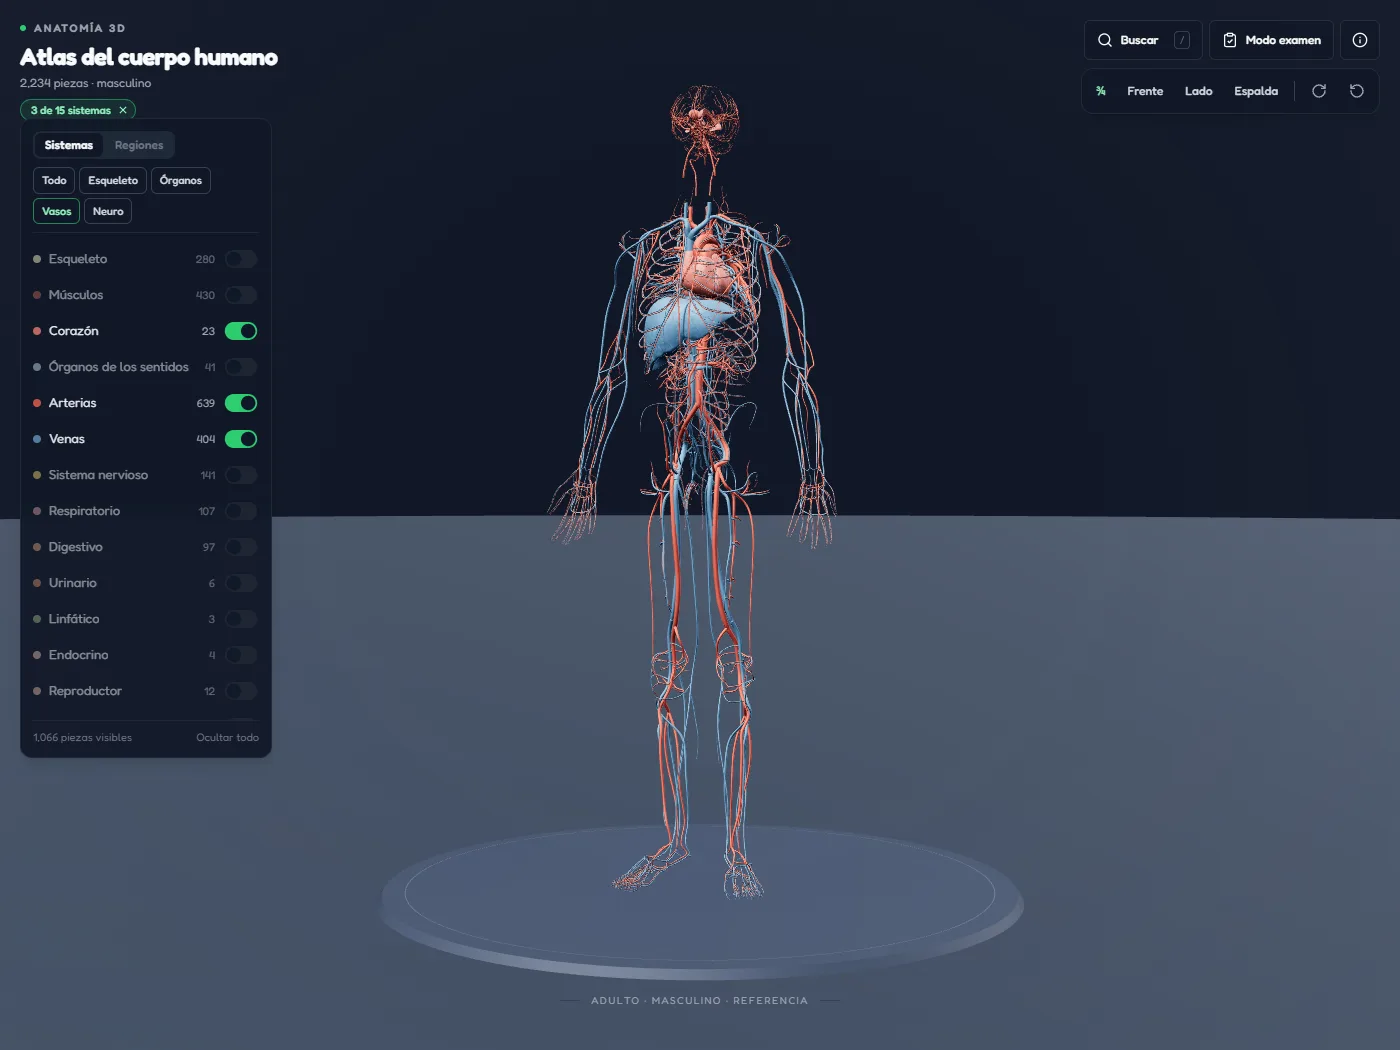Clear the '3 de 15 sistemas' filter chip
Screen dimensions: 1400x1050
(x=123, y=110)
